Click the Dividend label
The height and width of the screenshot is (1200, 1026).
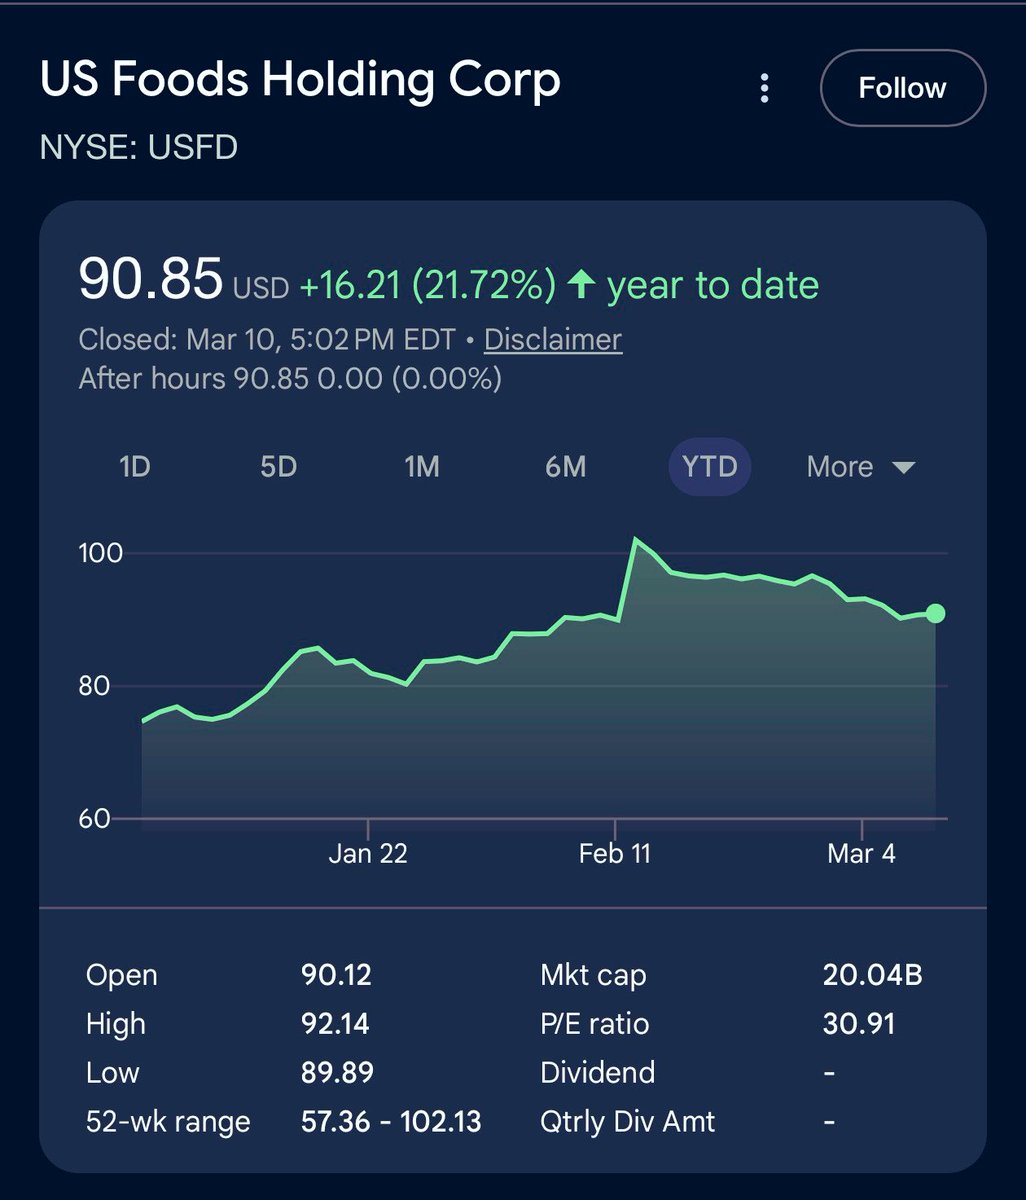point(597,1073)
